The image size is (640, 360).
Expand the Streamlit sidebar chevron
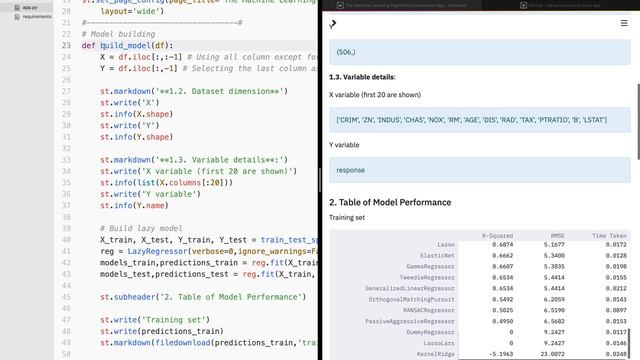click(333, 24)
